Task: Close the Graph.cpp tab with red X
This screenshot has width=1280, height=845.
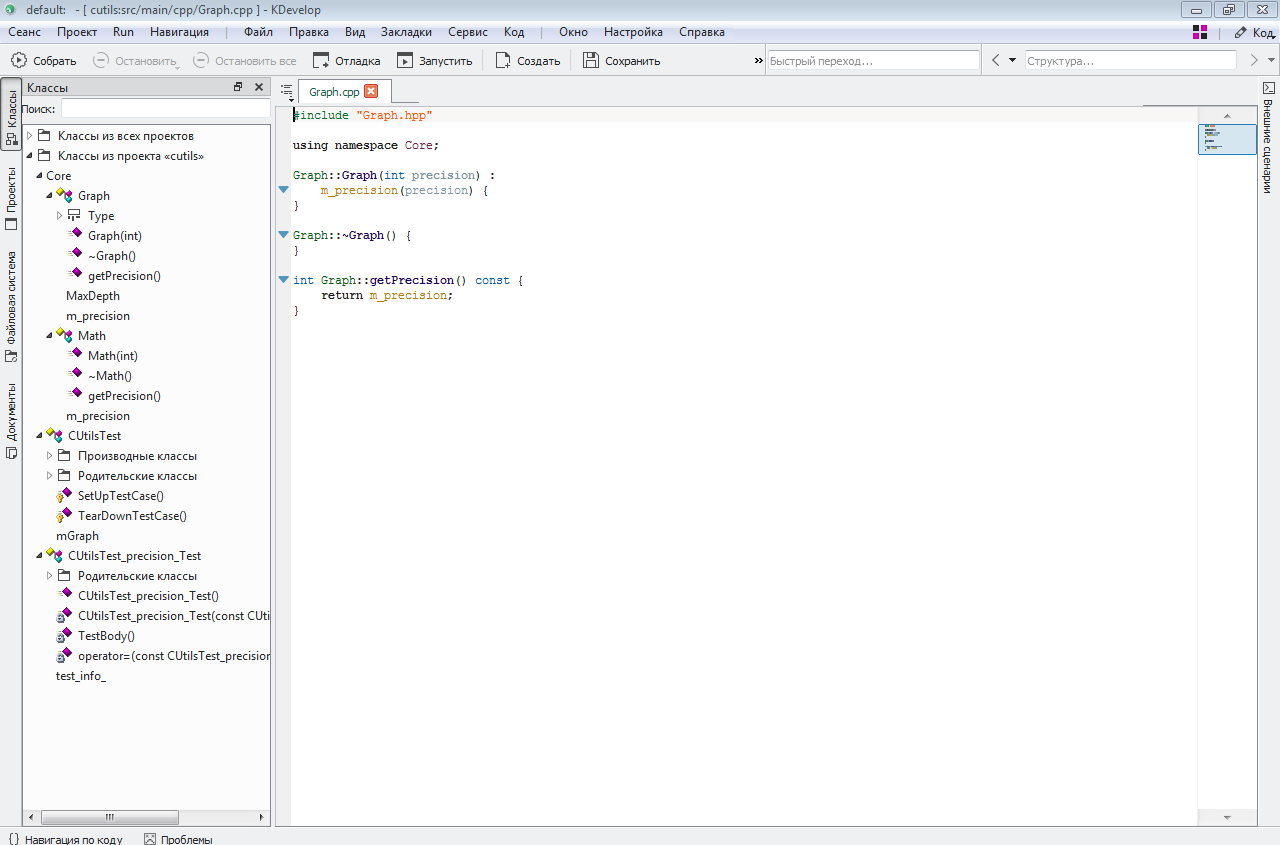Action: pyautogui.click(x=371, y=92)
